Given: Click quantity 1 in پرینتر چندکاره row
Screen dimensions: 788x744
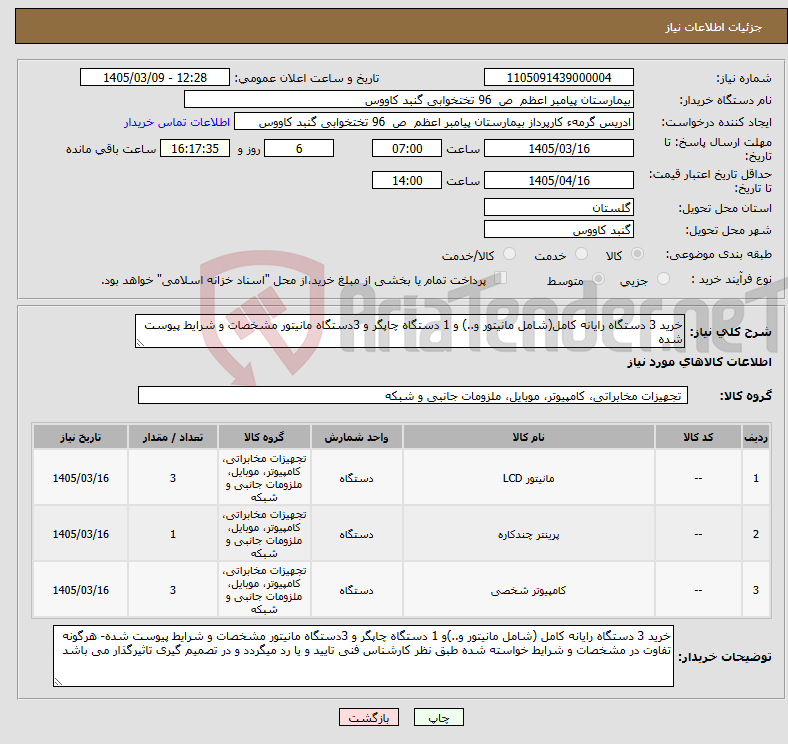Looking at the screenshot, I should [173, 534].
